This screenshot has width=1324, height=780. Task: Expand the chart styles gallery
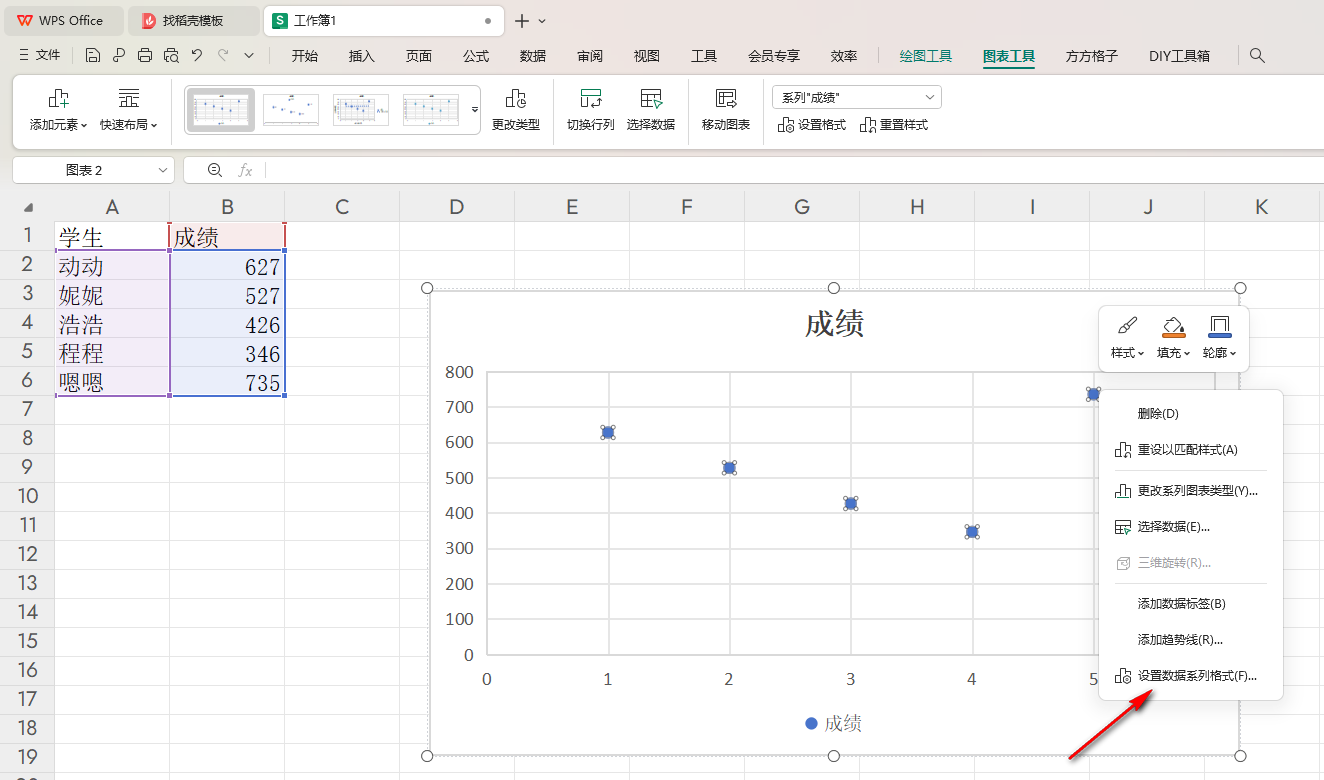tap(475, 110)
